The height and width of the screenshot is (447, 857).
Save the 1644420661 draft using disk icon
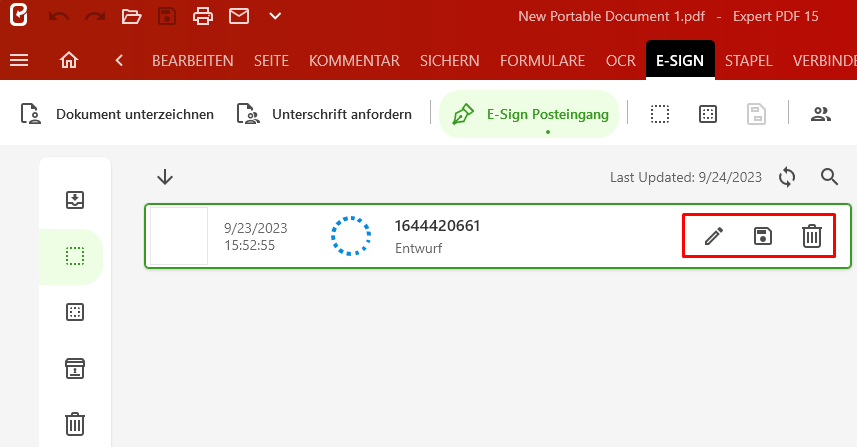click(762, 236)
